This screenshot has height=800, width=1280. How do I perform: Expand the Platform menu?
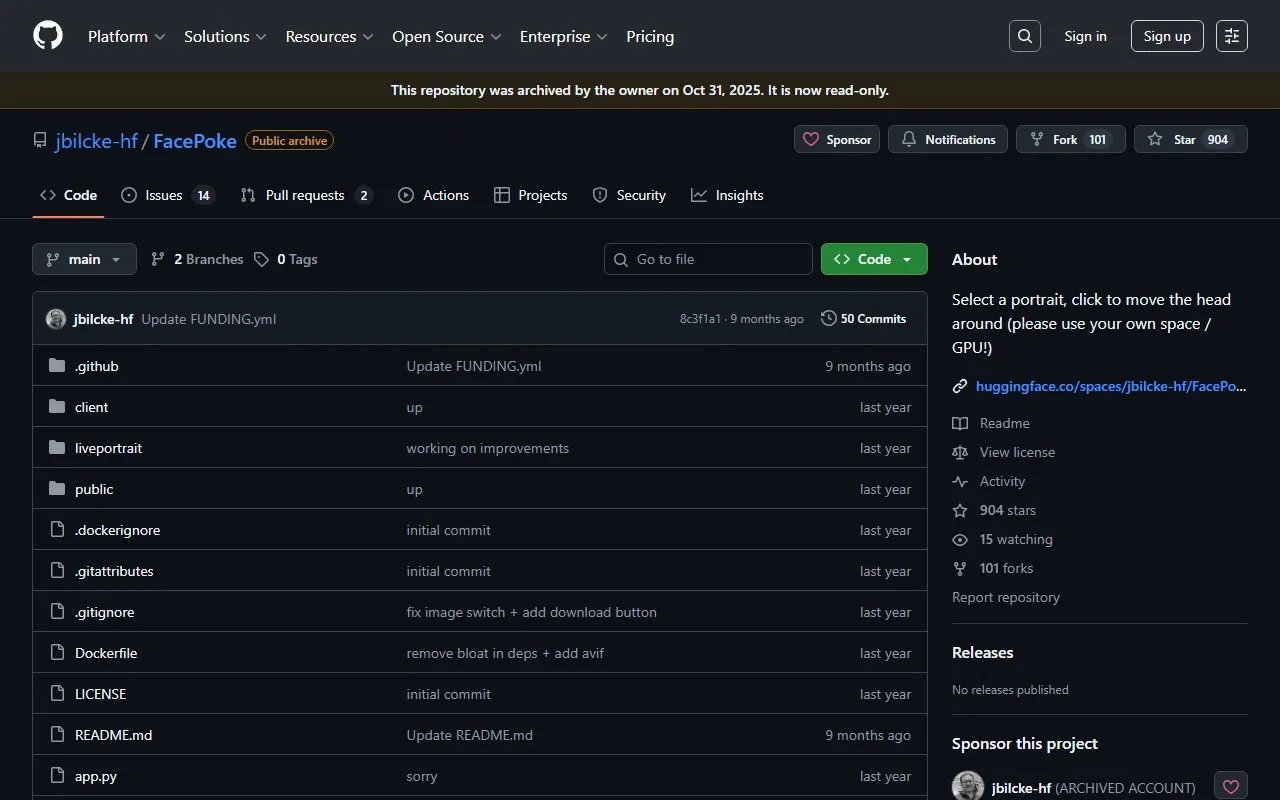pyautogui.click(x=126, y=36)
